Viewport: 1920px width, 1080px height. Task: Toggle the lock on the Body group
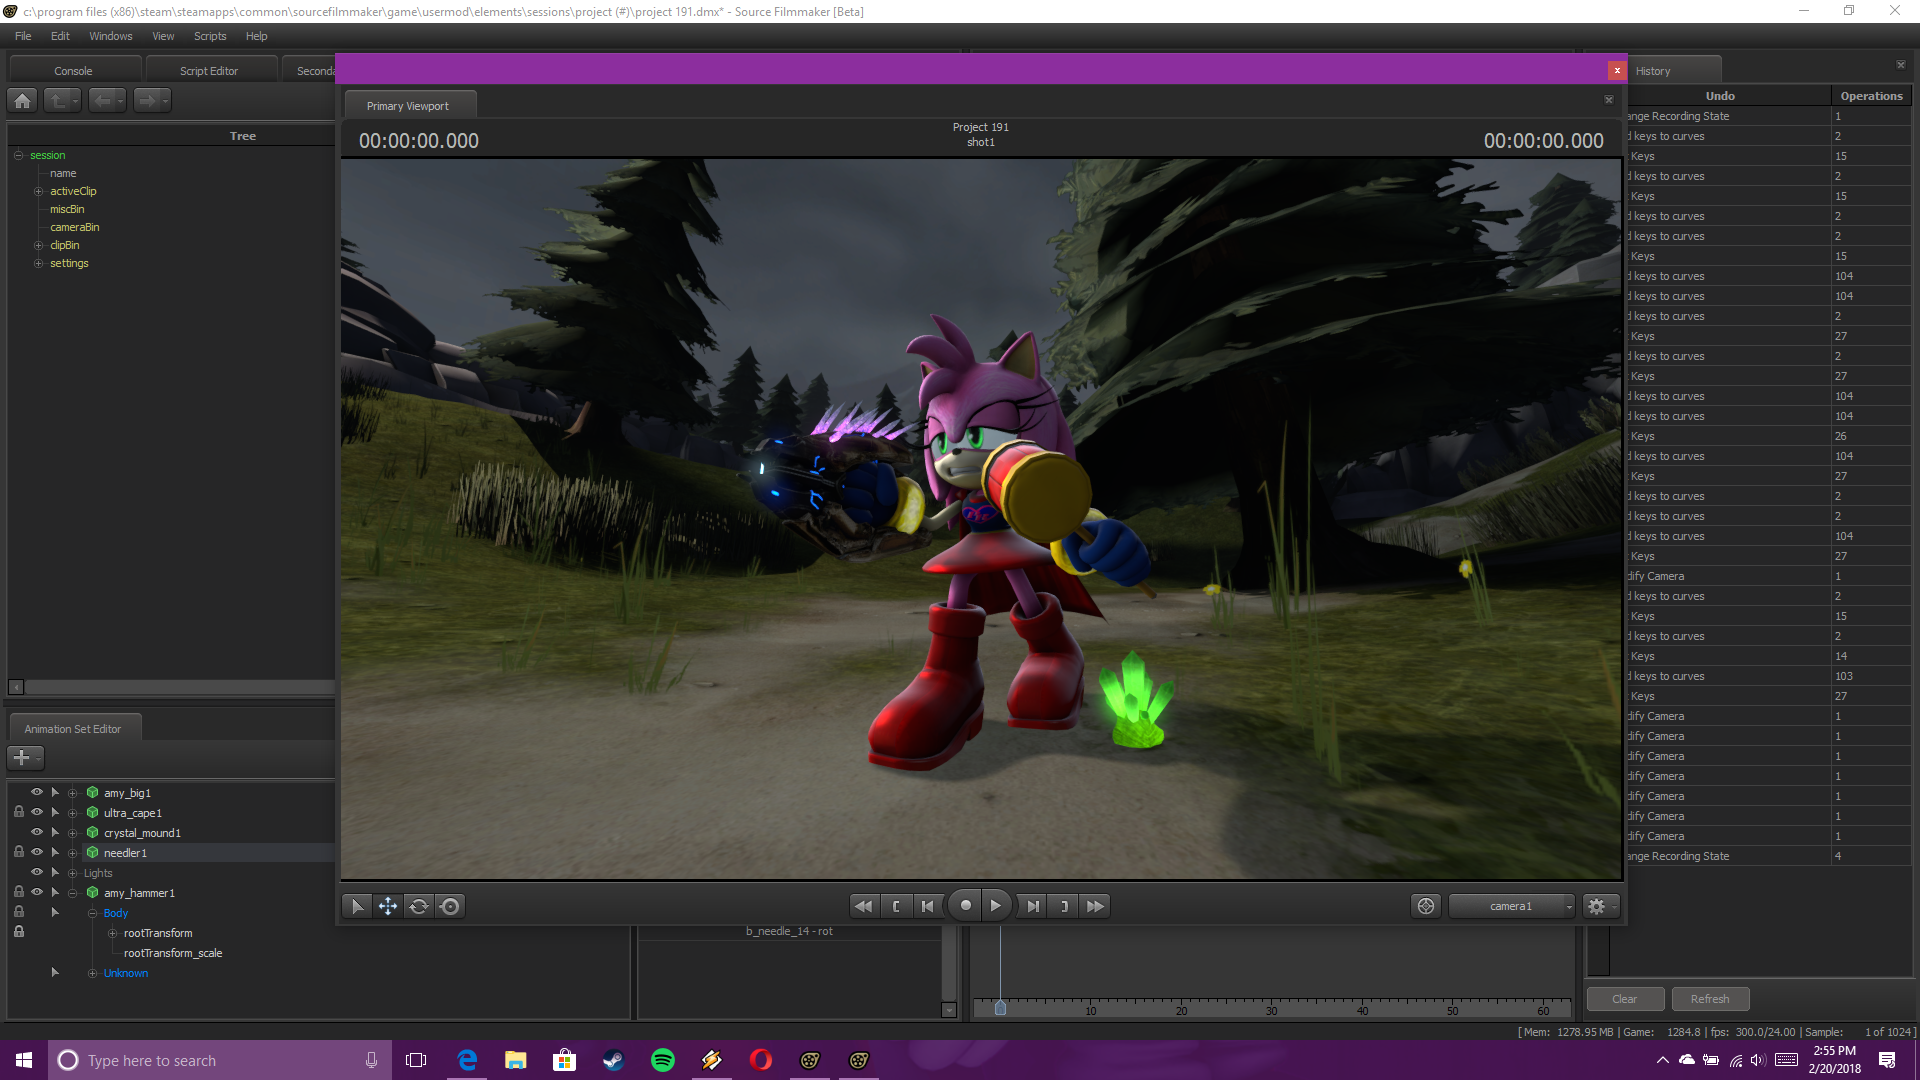click(18, 912)
